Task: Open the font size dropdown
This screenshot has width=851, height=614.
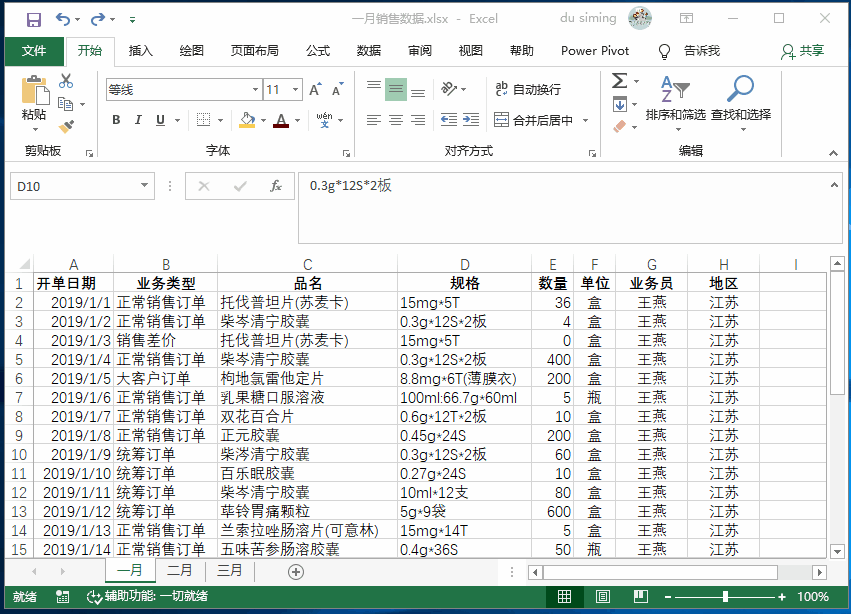Action: point(295,89)
